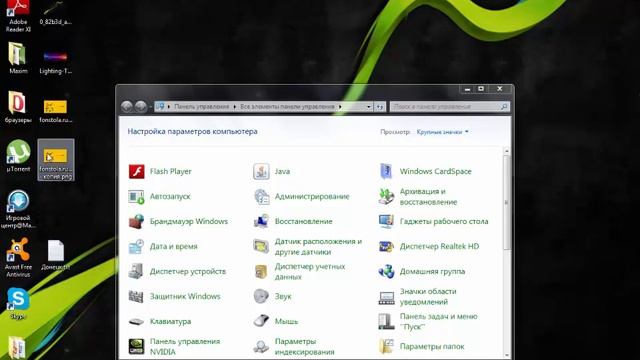The image size is (640, 360).
Task: Click the Датчик расположения icon
Action: pos(261,247)
